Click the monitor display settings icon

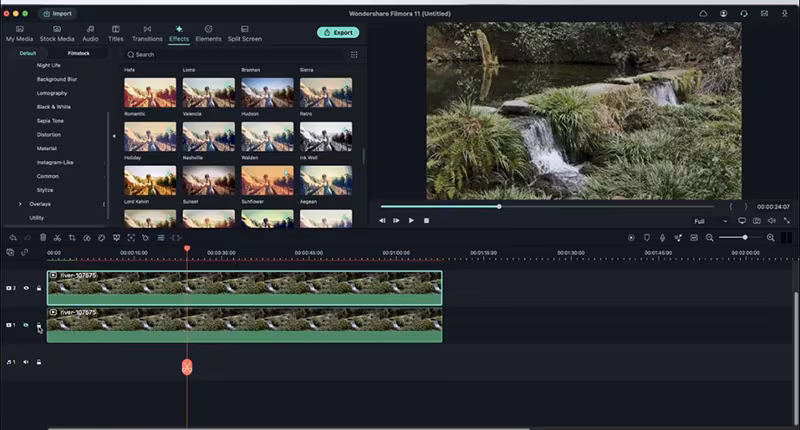742,221
